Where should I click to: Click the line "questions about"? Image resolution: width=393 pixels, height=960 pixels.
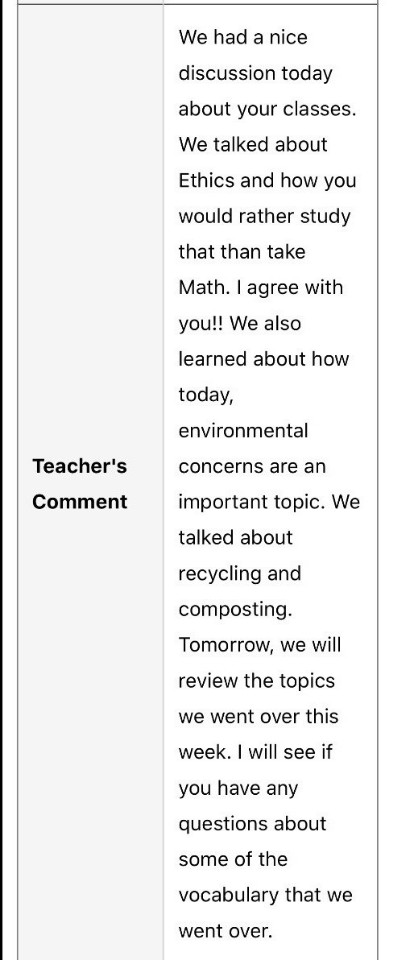252,823
